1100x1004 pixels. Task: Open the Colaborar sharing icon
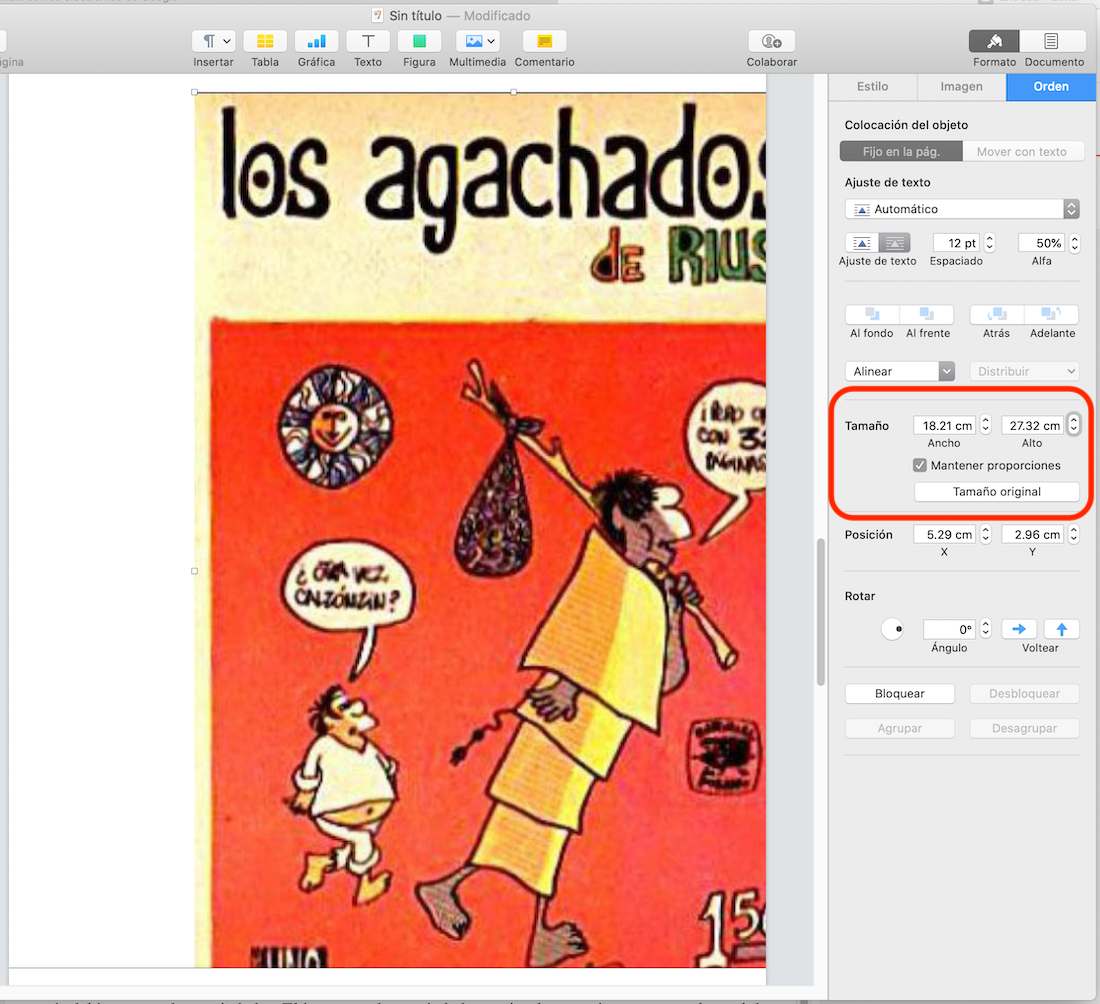(772, 41)
